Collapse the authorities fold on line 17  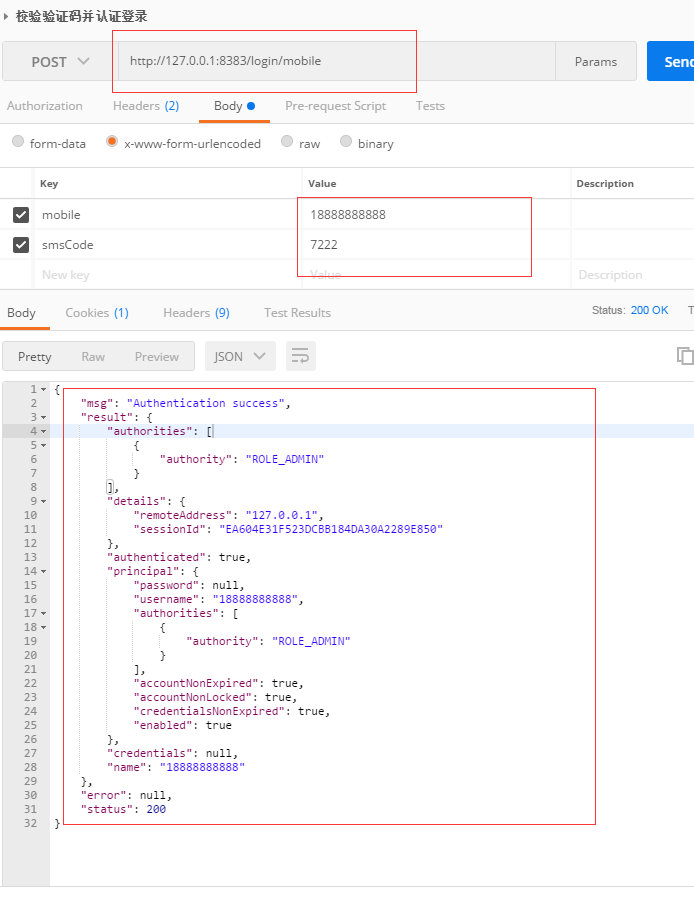pyautogui.click(x=44, y=613)
